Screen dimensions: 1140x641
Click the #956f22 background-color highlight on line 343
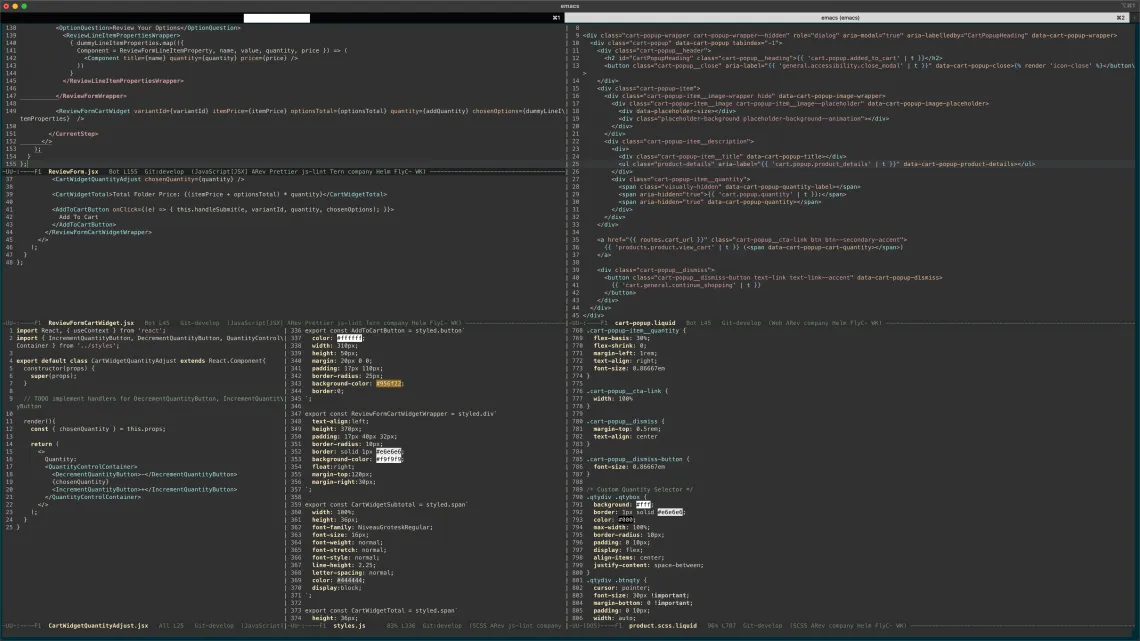(389, 383)
